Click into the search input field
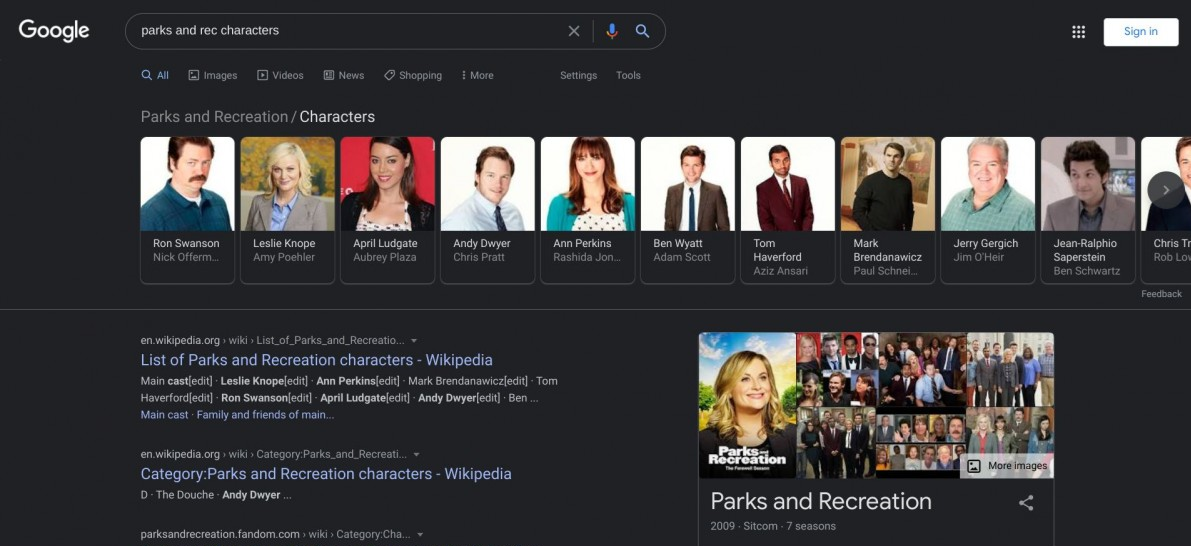The height and width of the screenshot is (546, 1191). (x=349, y=31)
